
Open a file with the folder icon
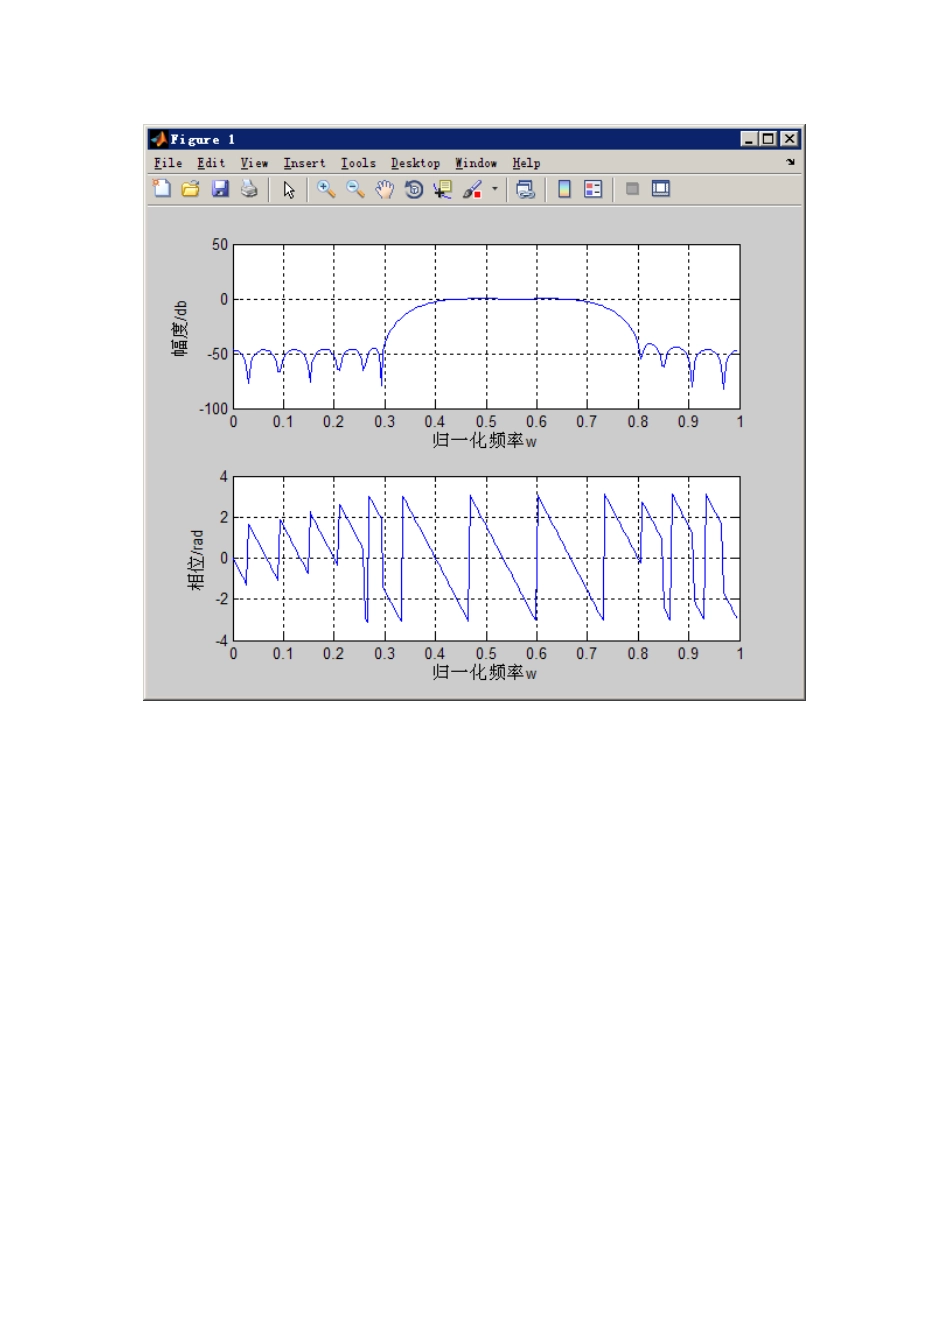(x=191, y=189)
